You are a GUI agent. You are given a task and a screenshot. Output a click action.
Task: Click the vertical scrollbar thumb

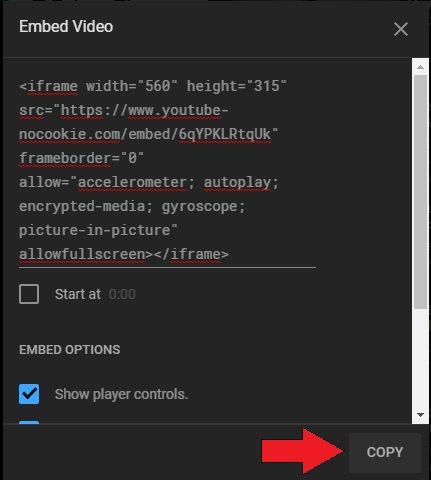pyautogui.click(x=420, y=192)
